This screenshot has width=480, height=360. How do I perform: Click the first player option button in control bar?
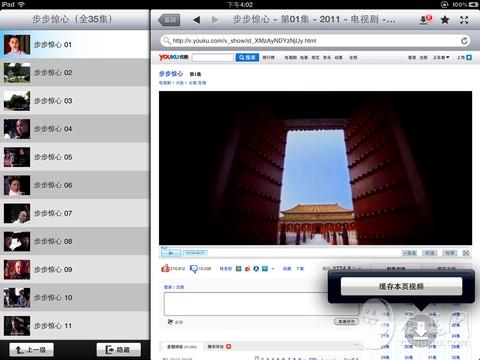point(409,253)
